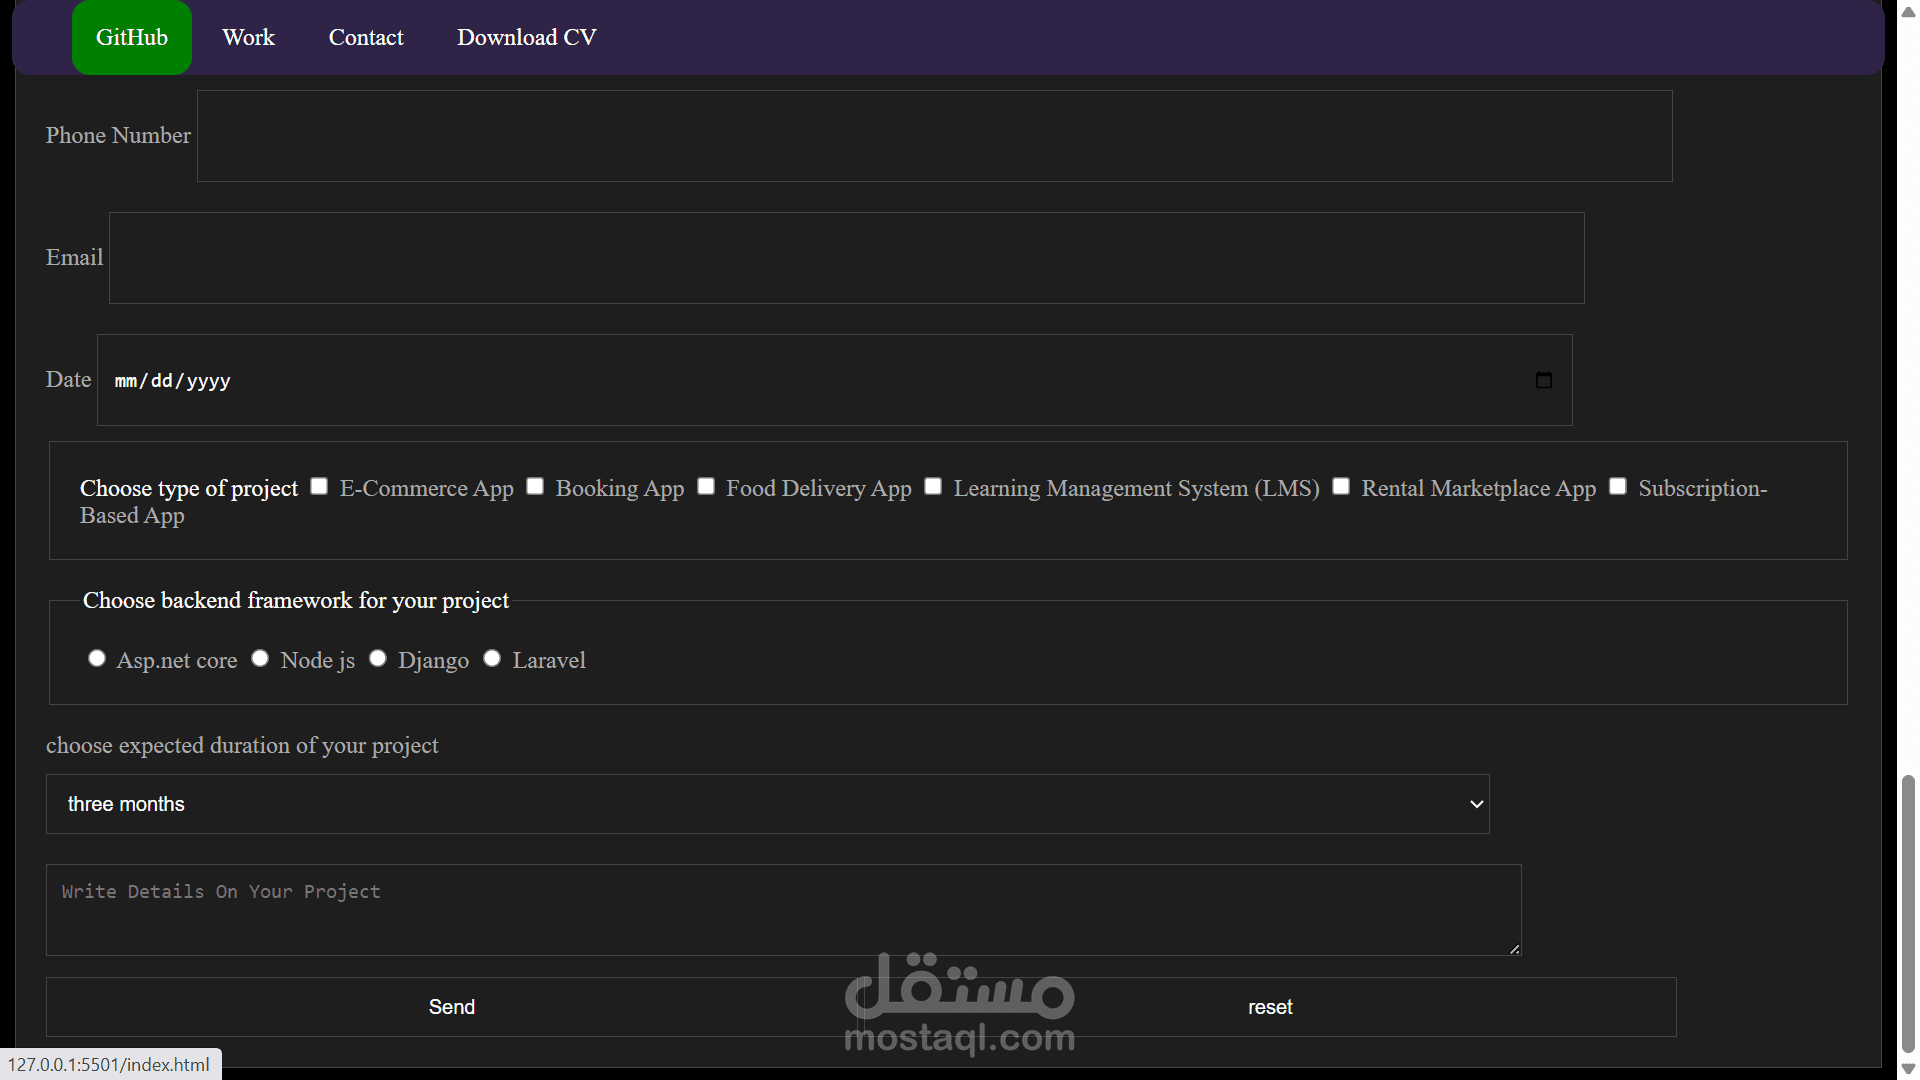
Task: Check the E-Commerce App checkbox
Action: [319, 486]
